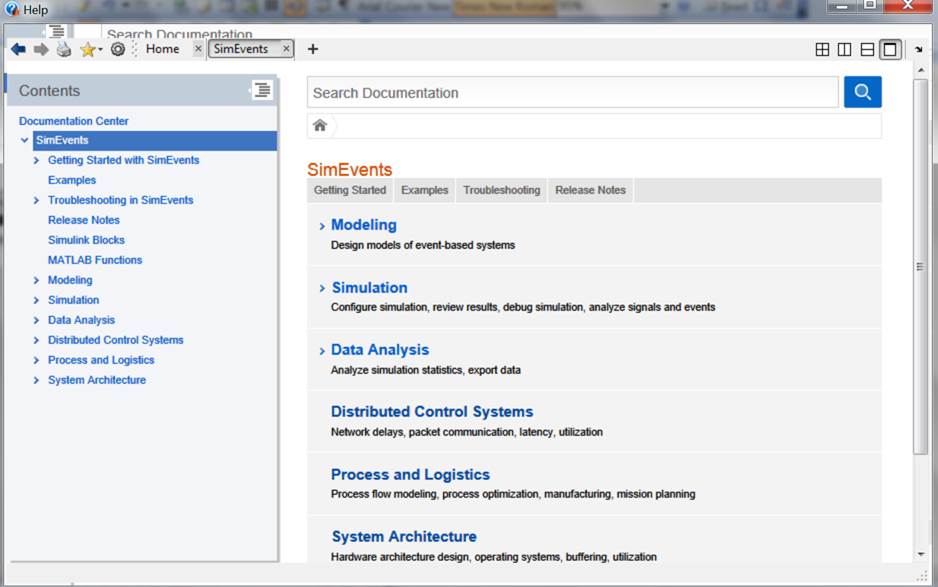Image resolution: width=938 pixels, height=587 pixels.
Task: Open the help preferences gear
Action: (x=117, y=49)
